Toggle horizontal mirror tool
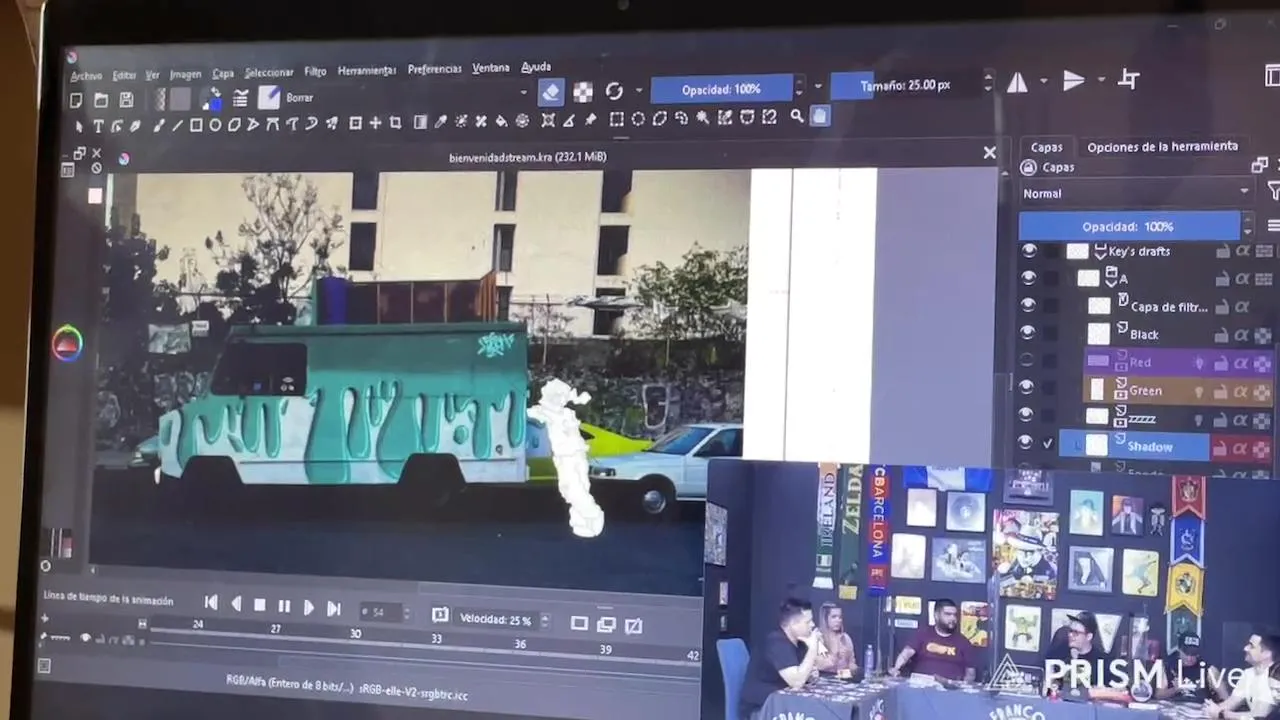 (1017, 83)
